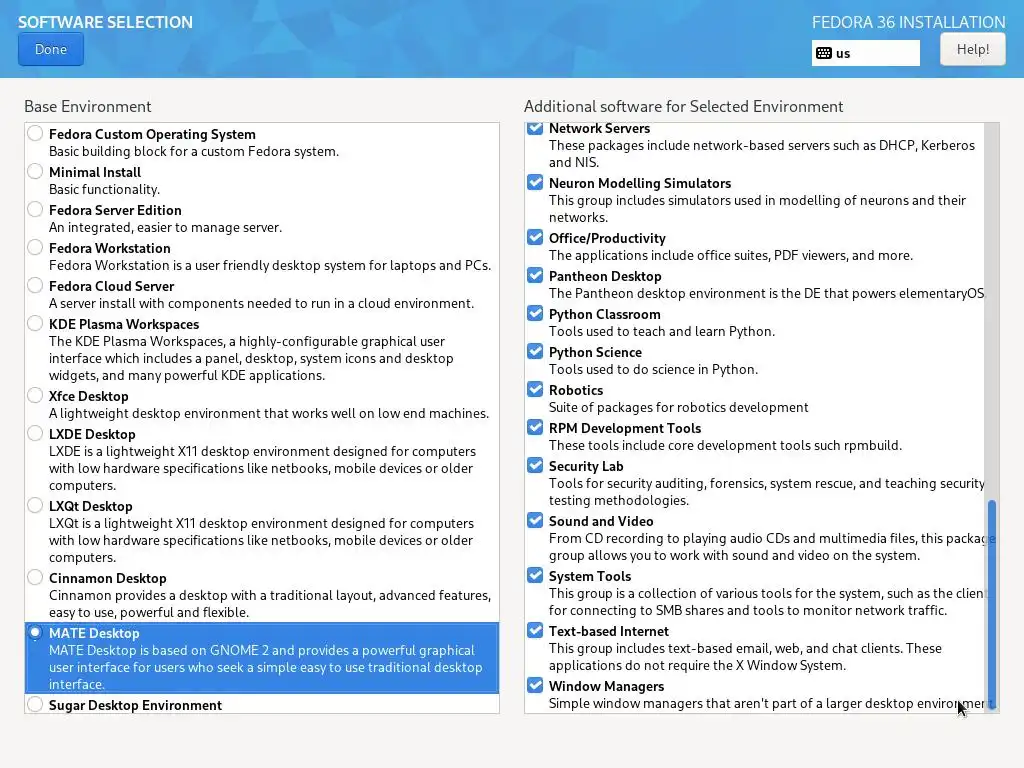This screenshot has width=1024, height=768.
Task: Pick Xfce Desktop radio button
Action: 35,394
